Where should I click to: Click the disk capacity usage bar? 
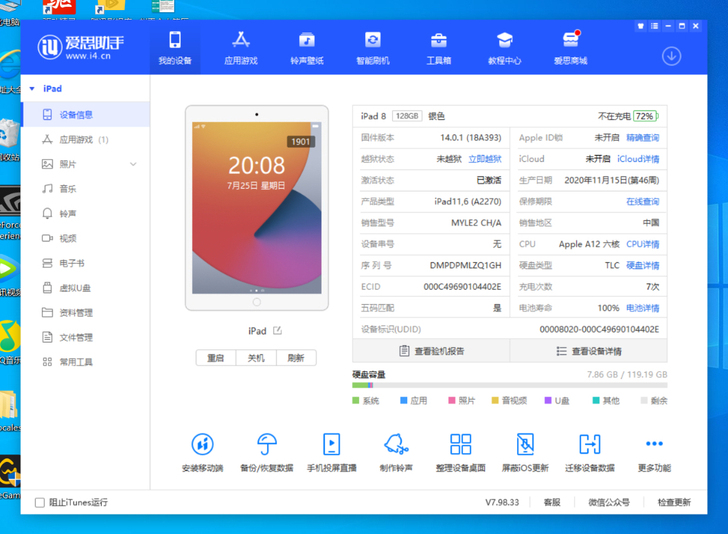point(510,385)
